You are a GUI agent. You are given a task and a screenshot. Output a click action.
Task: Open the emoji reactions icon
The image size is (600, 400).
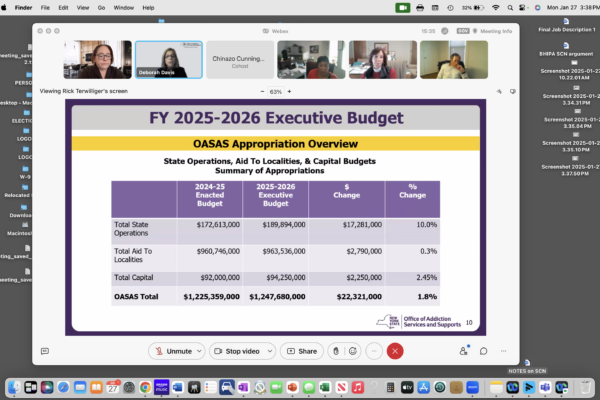click(354, 351)
